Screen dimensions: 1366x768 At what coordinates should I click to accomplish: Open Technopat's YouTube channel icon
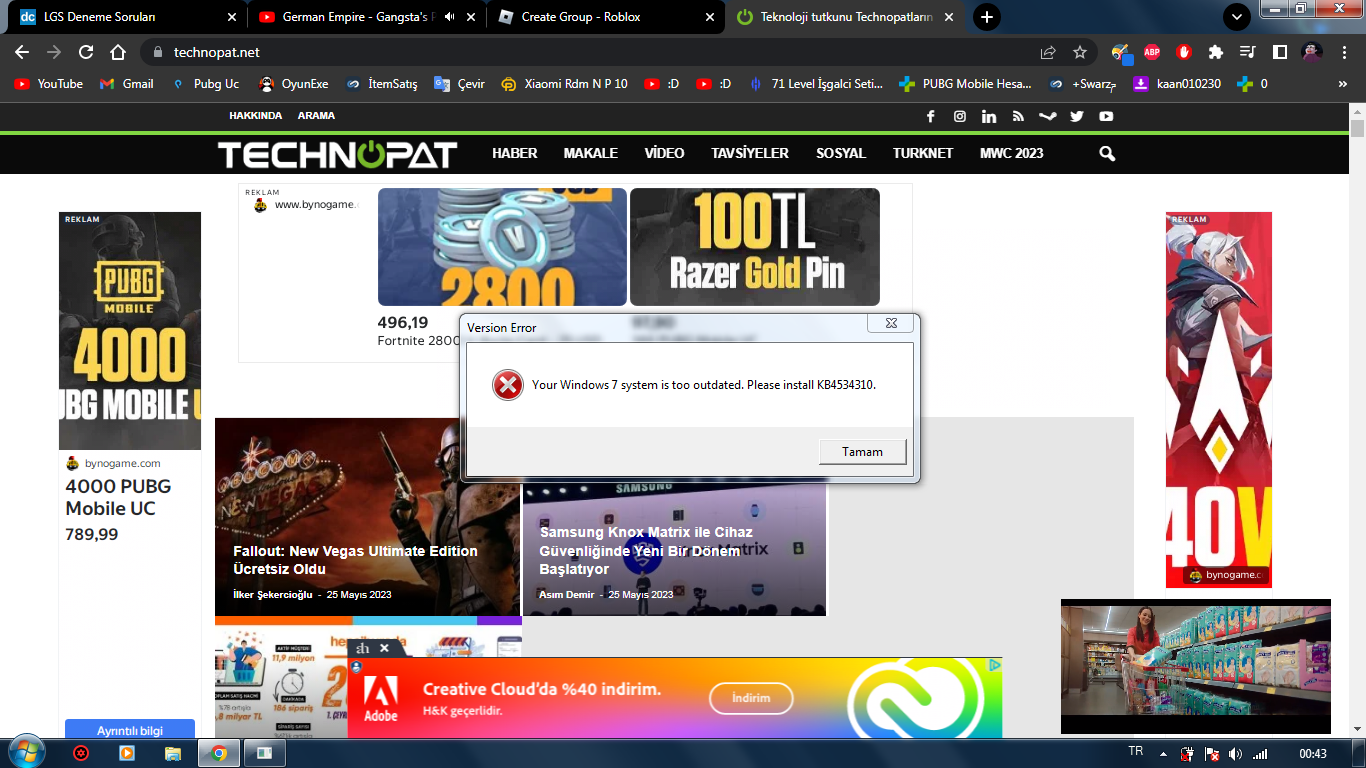click(1106, 116)
